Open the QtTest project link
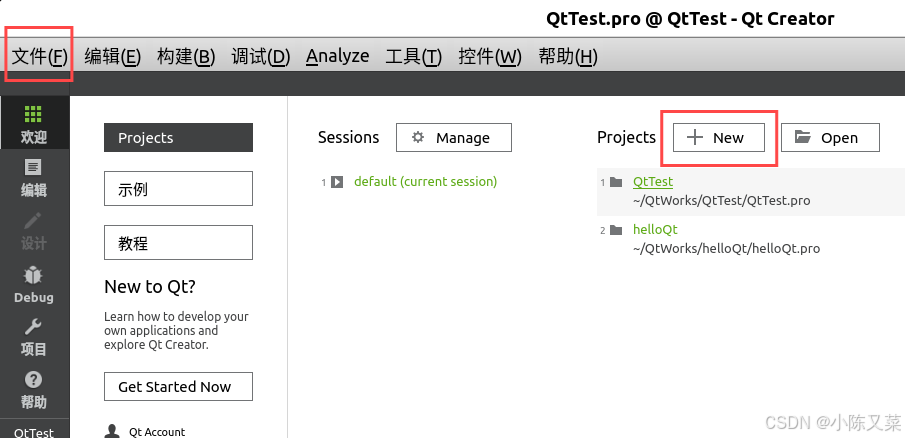The image size is (905, 438). (653, 181)
